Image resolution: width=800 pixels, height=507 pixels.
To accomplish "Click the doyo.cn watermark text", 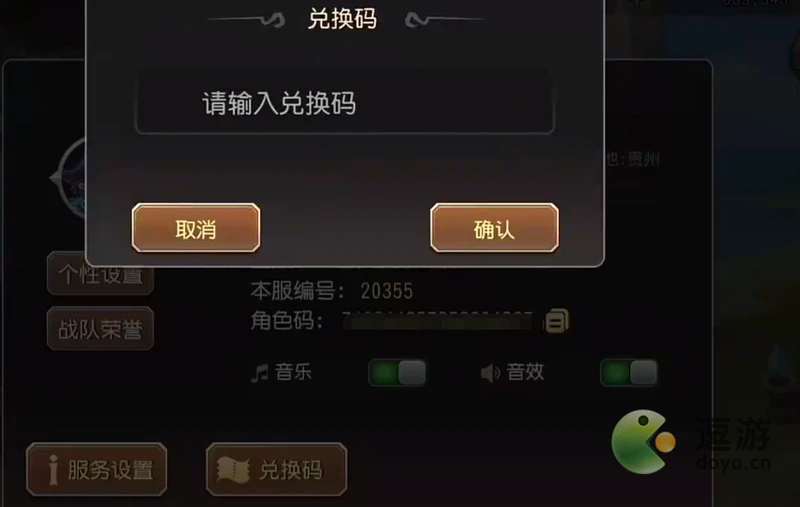I will pos(733,463).
